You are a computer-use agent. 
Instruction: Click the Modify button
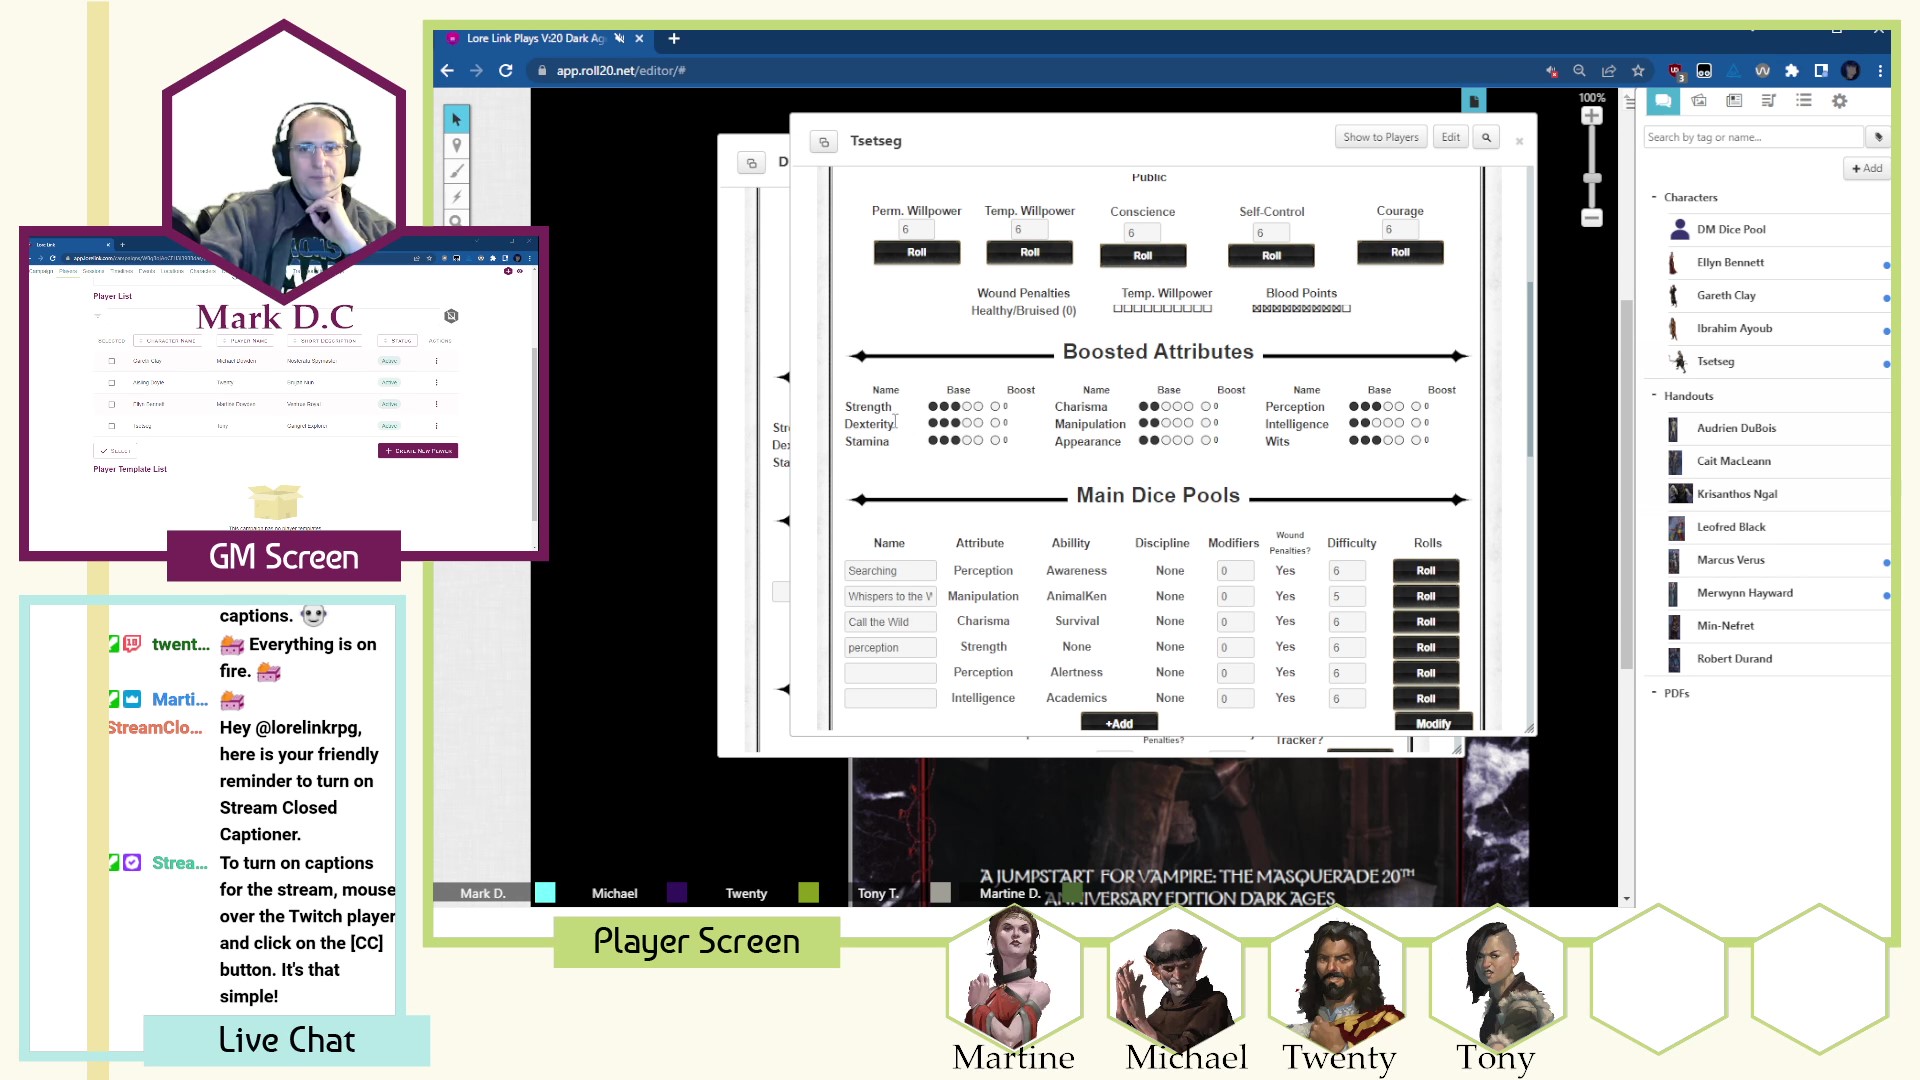(x=1433, y=724)
